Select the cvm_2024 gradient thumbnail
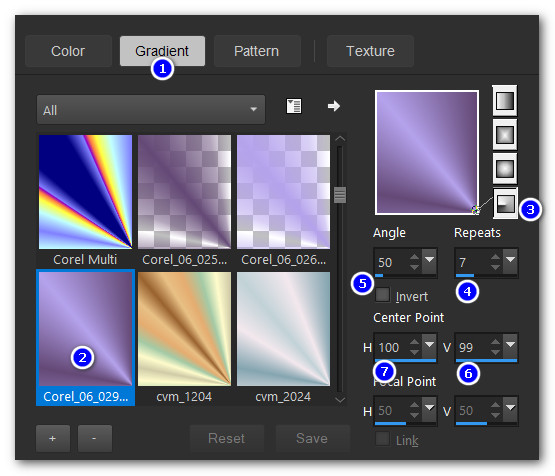This screenshot has width=555, height=476. (284, 329)
